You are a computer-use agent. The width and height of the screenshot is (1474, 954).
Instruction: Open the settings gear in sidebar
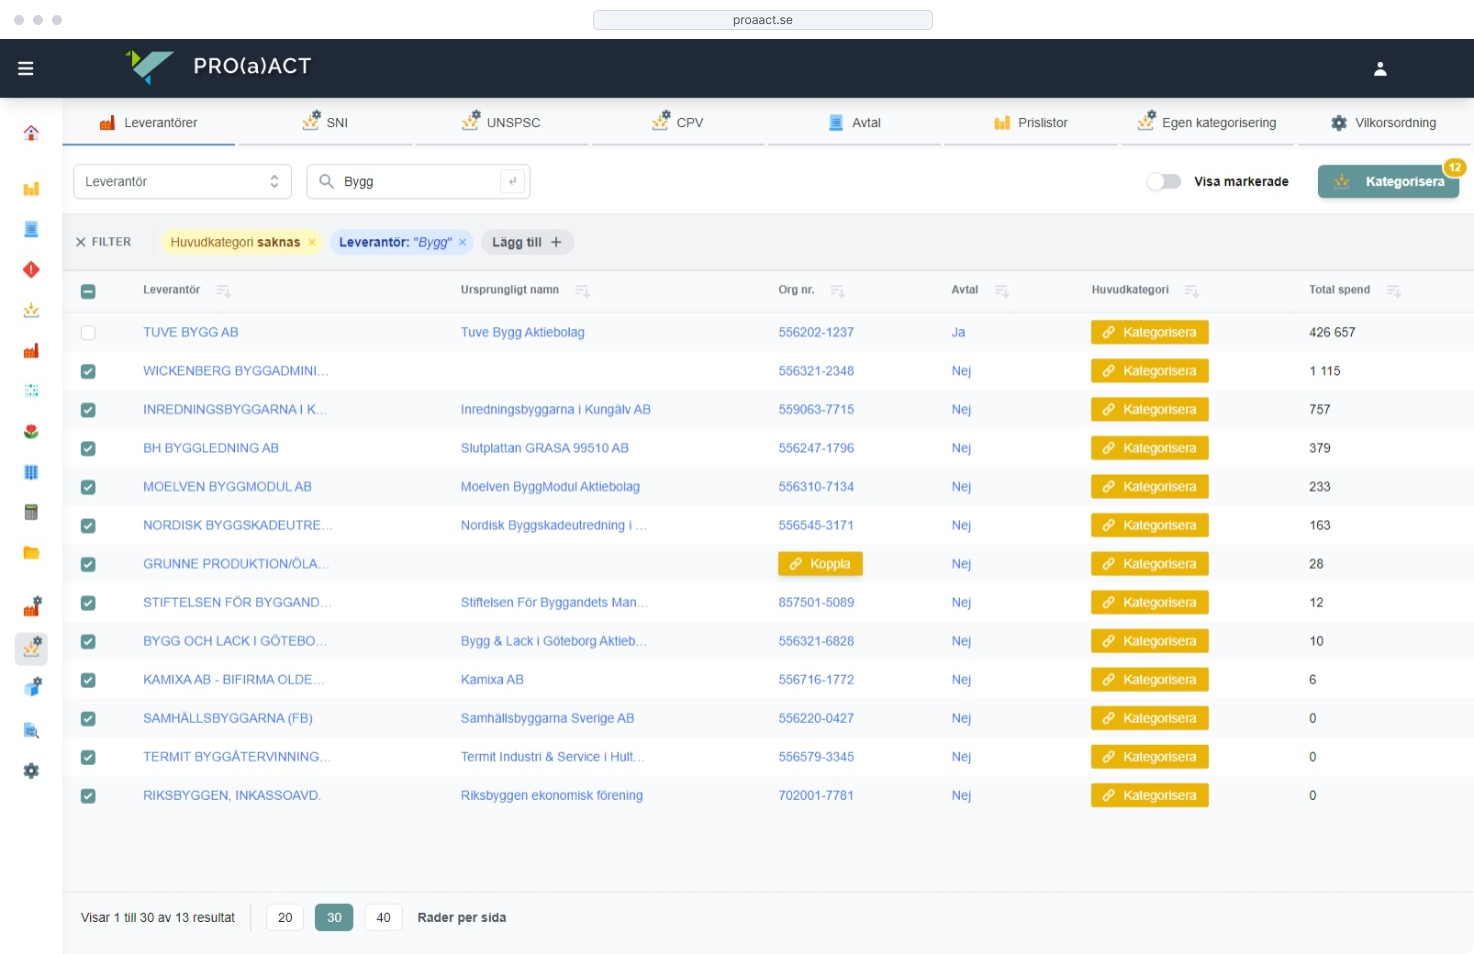tap(31, 771)
